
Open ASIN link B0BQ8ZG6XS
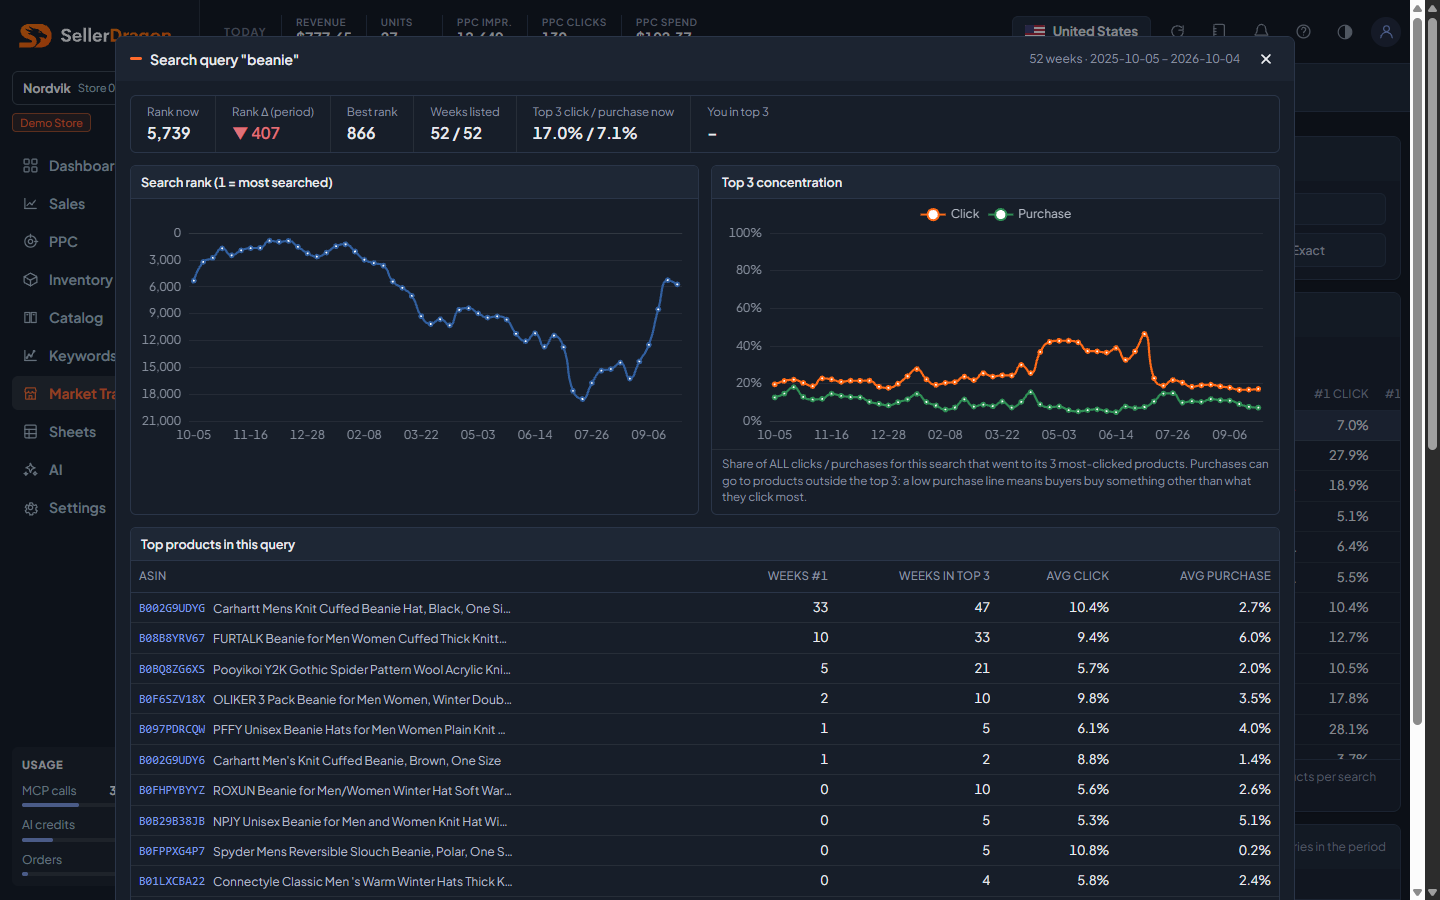click(x=172, y=669)
